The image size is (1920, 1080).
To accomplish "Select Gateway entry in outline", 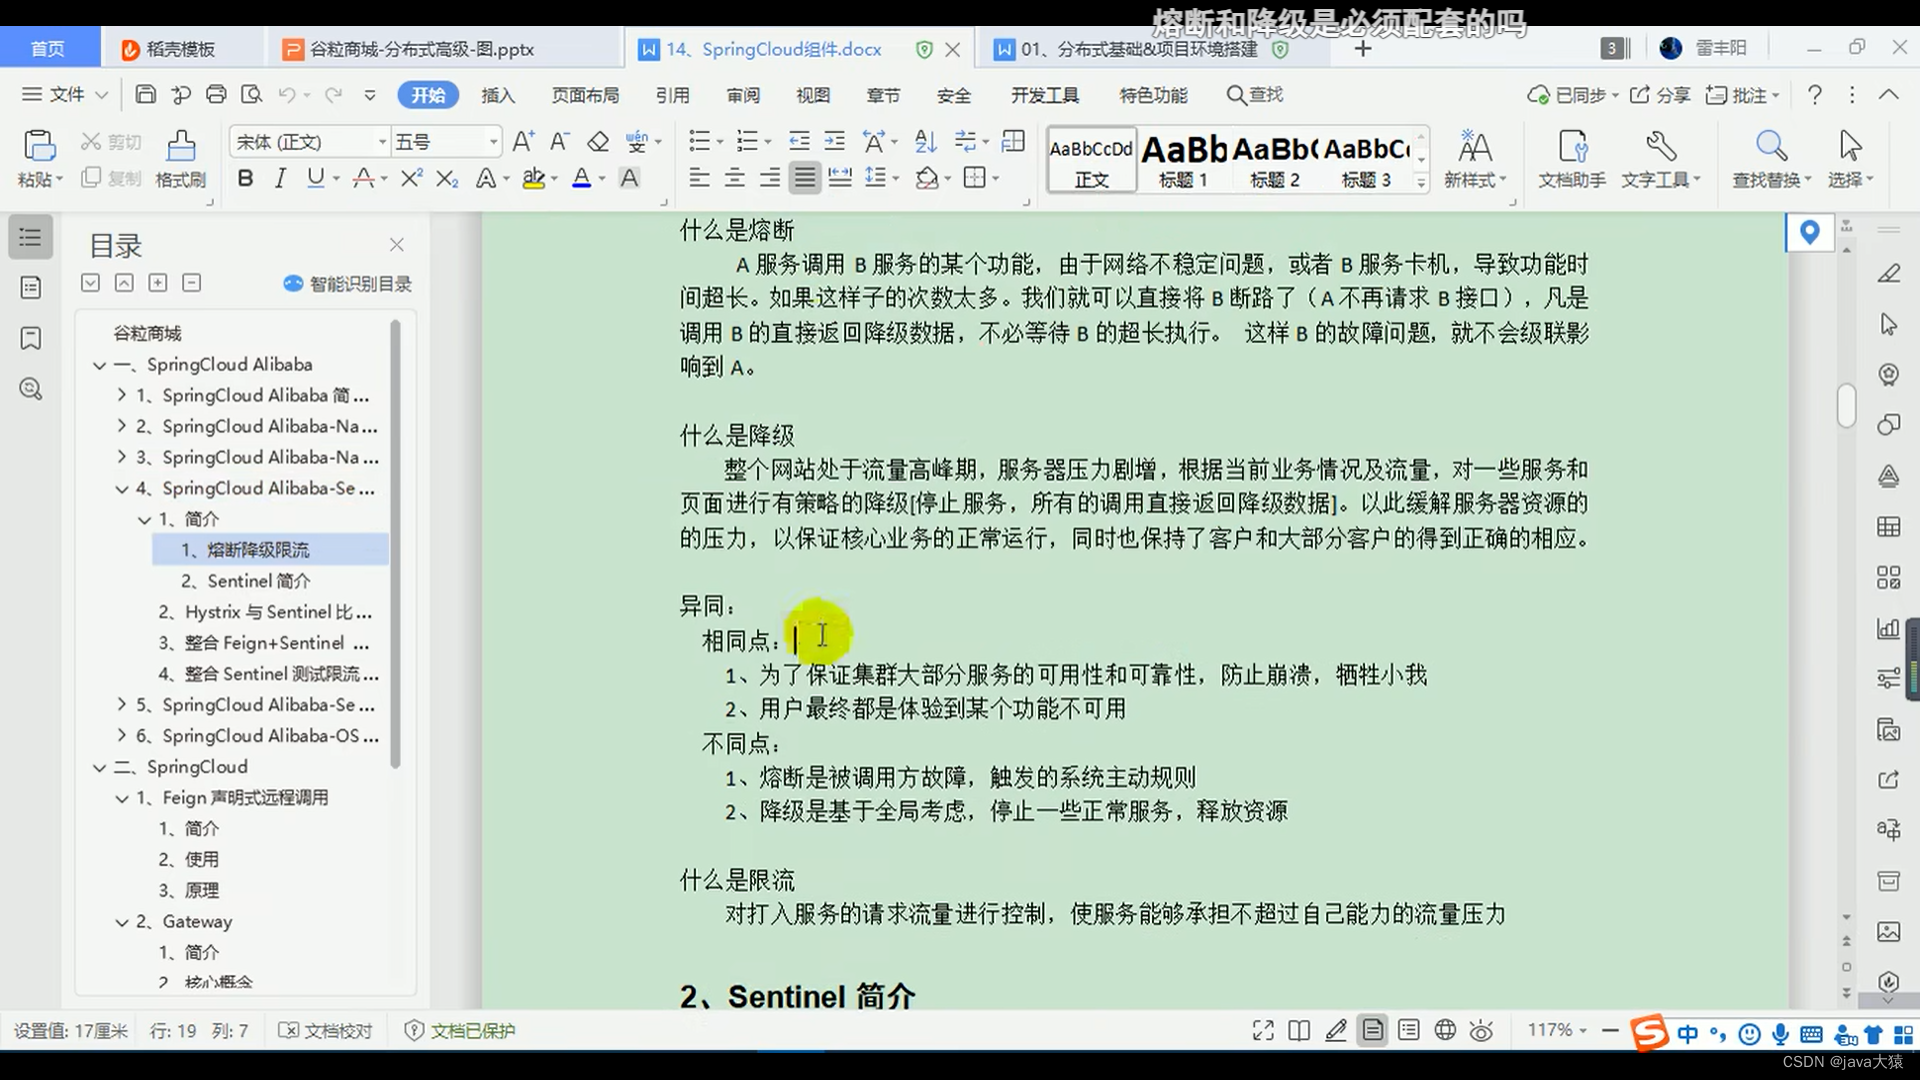I will pos(197,922).
